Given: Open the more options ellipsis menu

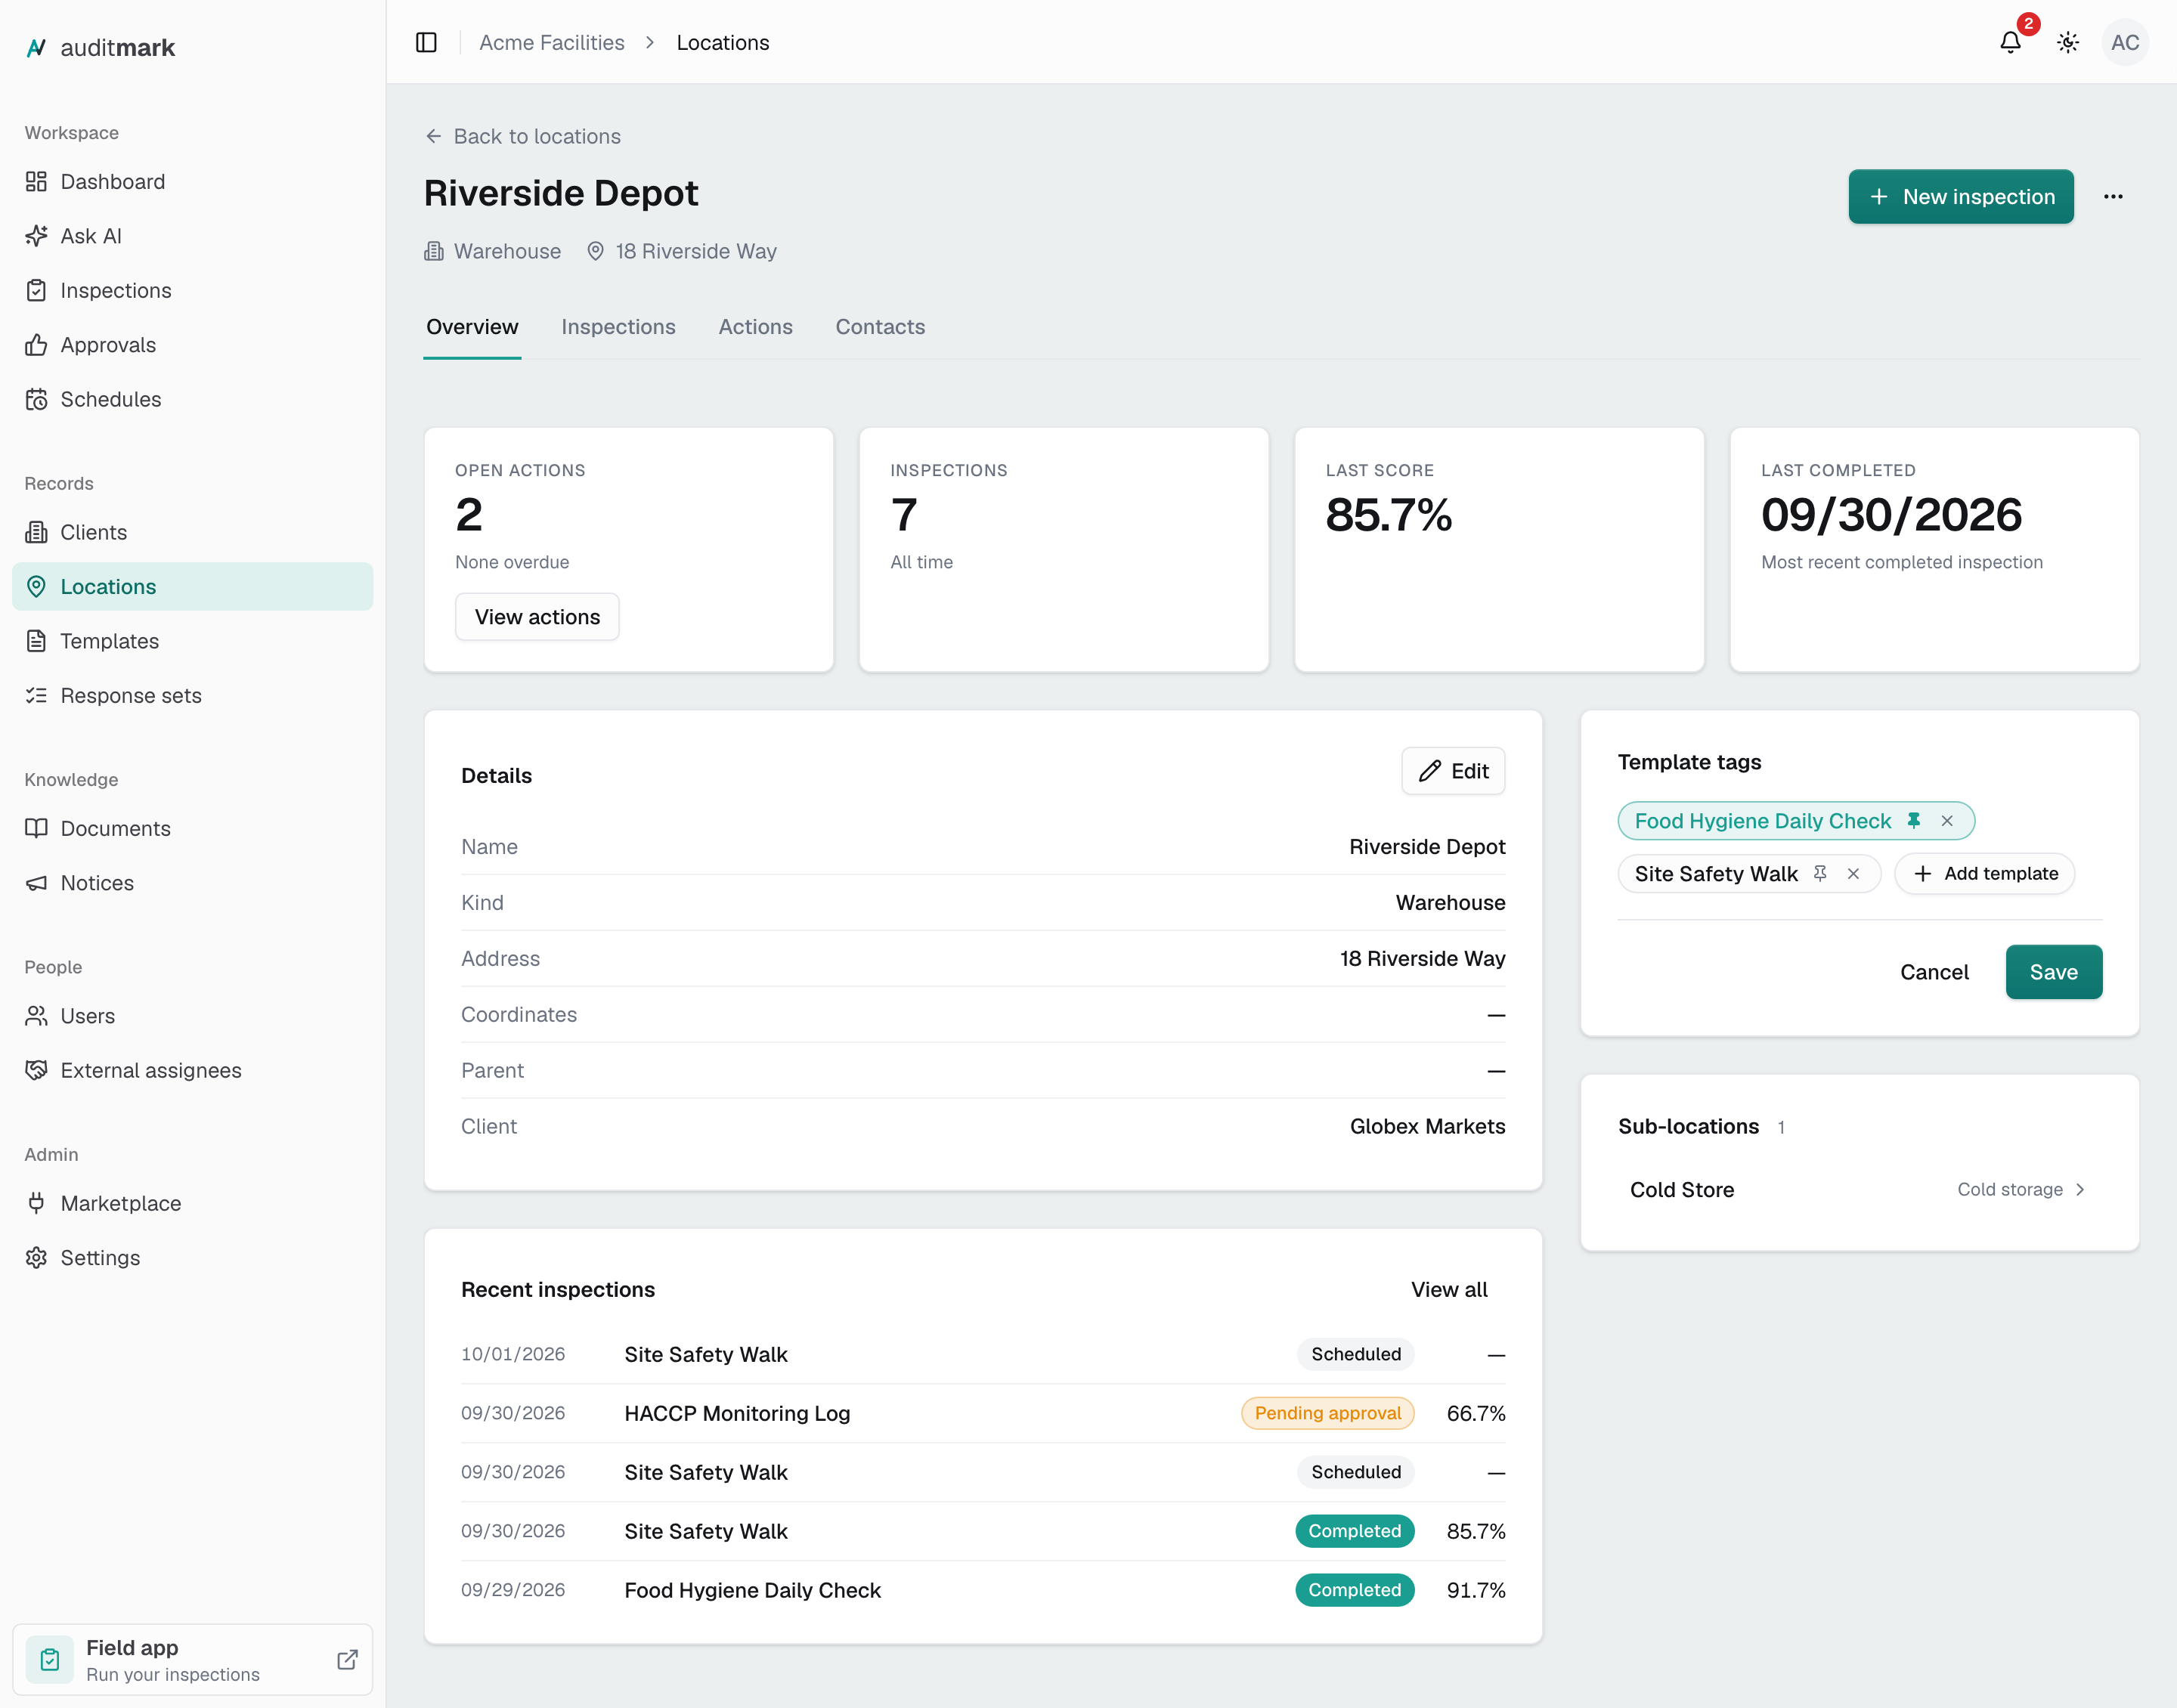Looking at the screenshot, I should (2113, 197).
